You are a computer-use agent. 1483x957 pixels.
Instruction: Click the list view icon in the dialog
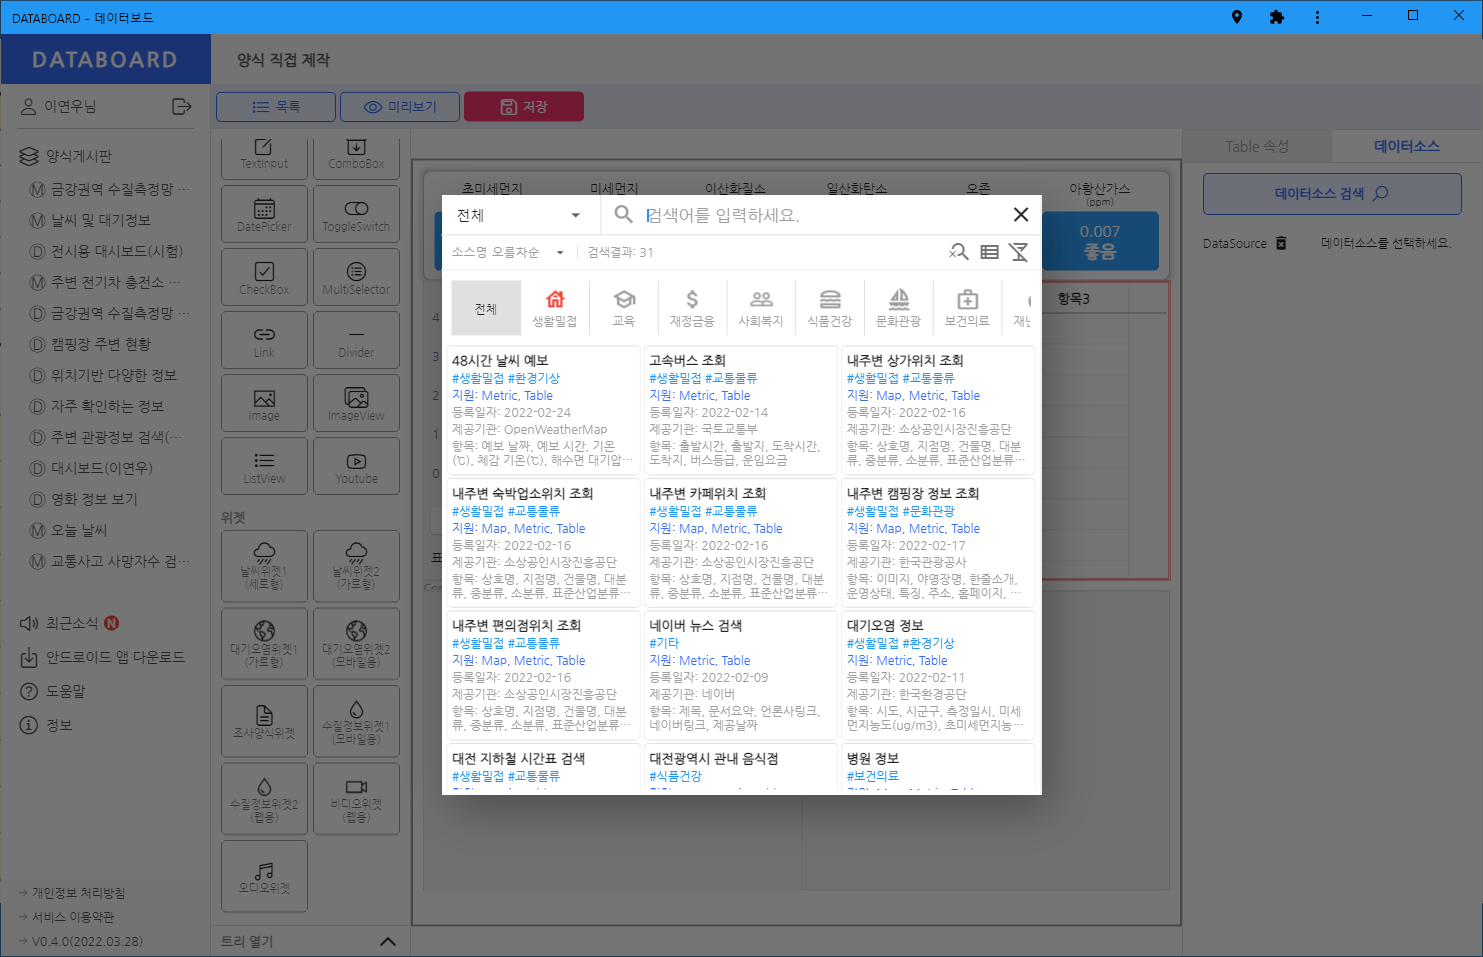(989, 253)
